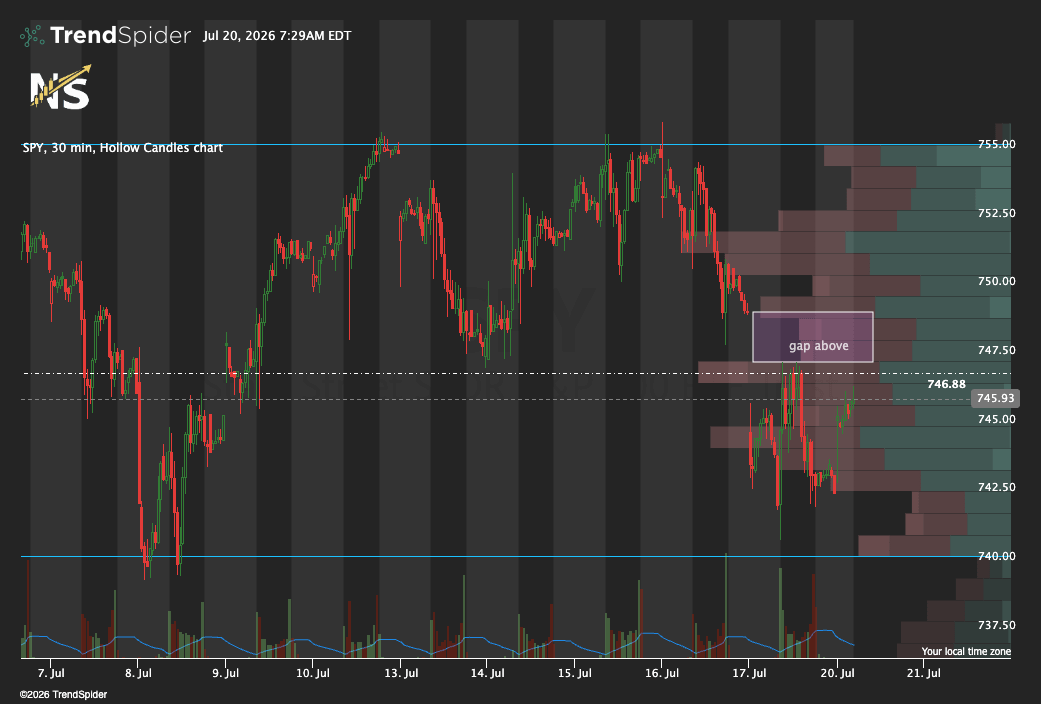Click the current price tag 745.93
Screen dimensions: 1041x704
996,398
